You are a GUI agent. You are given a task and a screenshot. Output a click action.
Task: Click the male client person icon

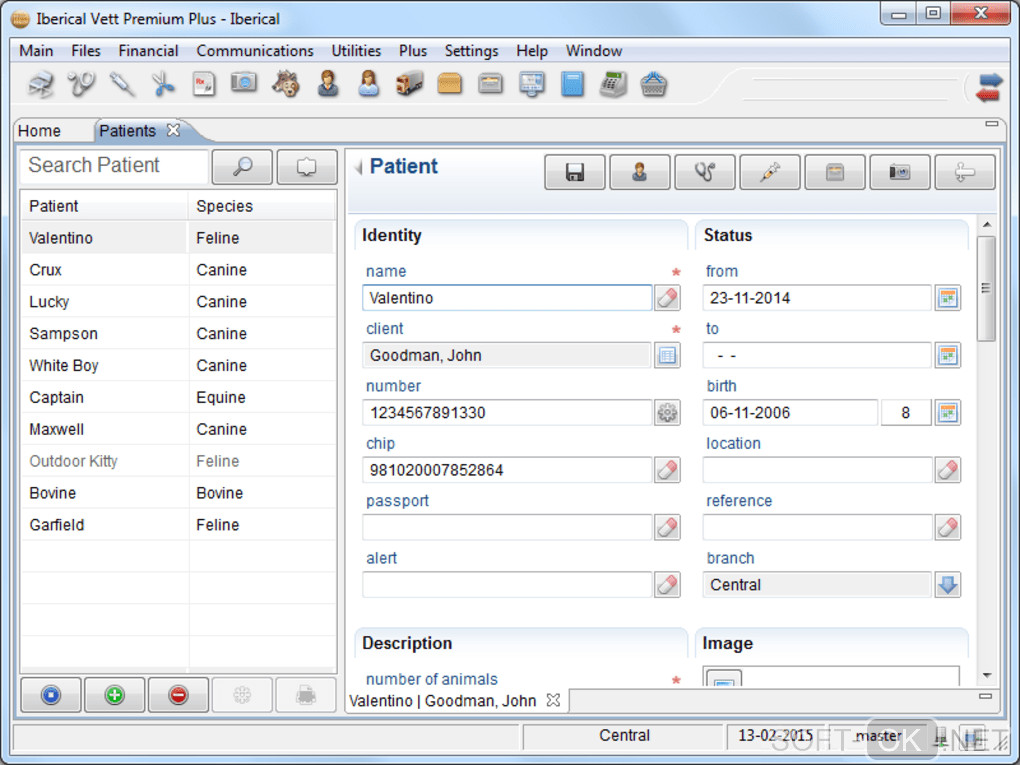(x=328, y=84)
